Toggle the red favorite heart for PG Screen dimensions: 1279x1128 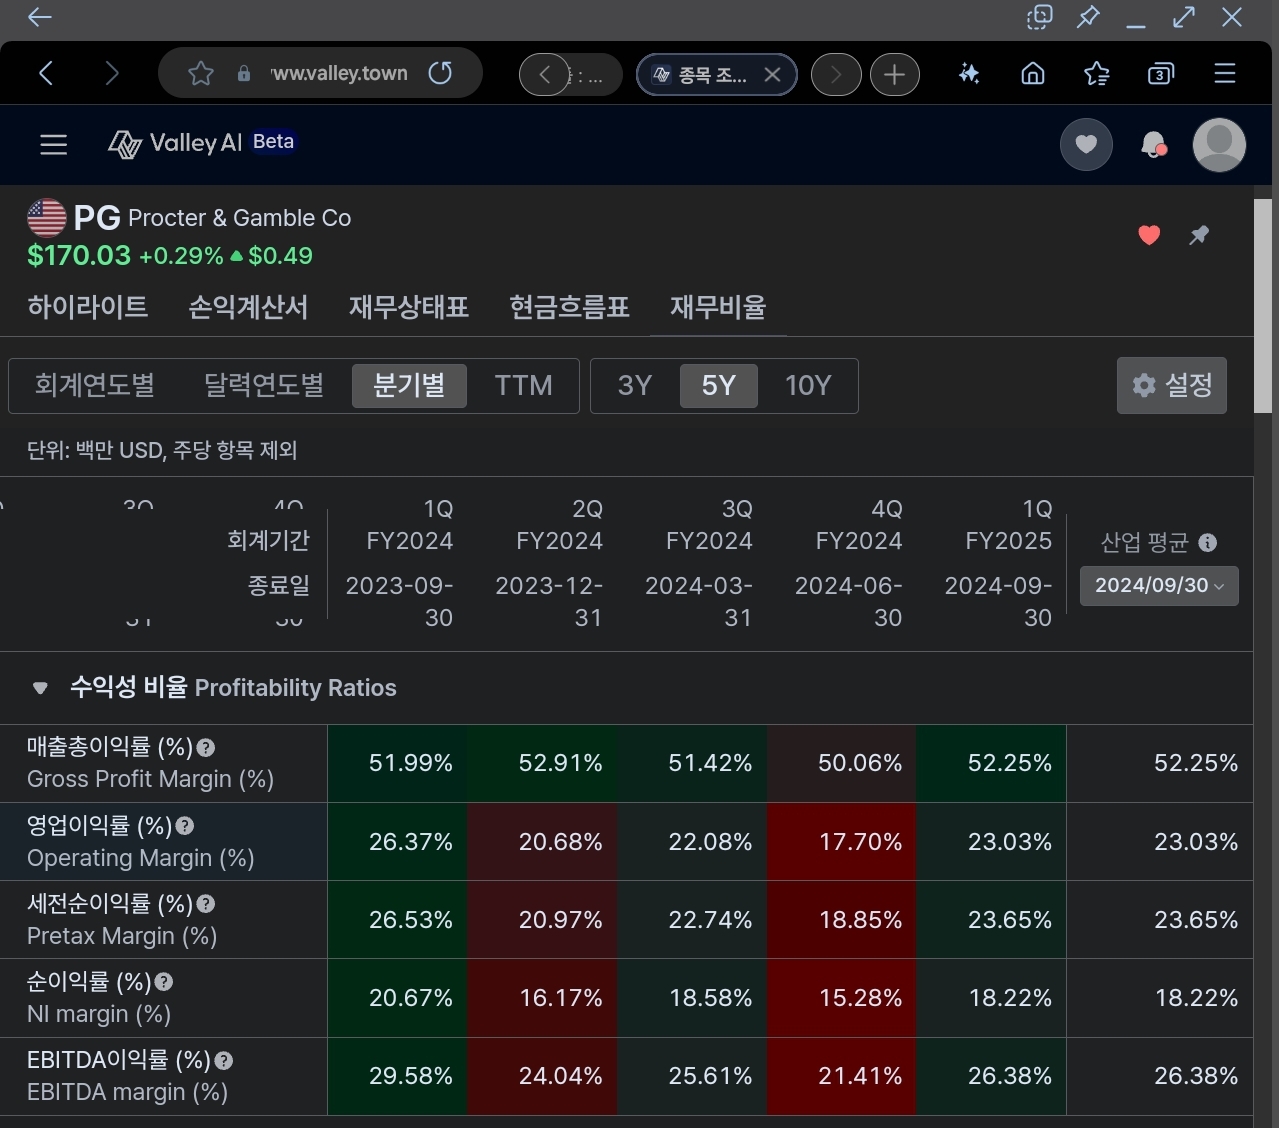tap(1149, 235)
